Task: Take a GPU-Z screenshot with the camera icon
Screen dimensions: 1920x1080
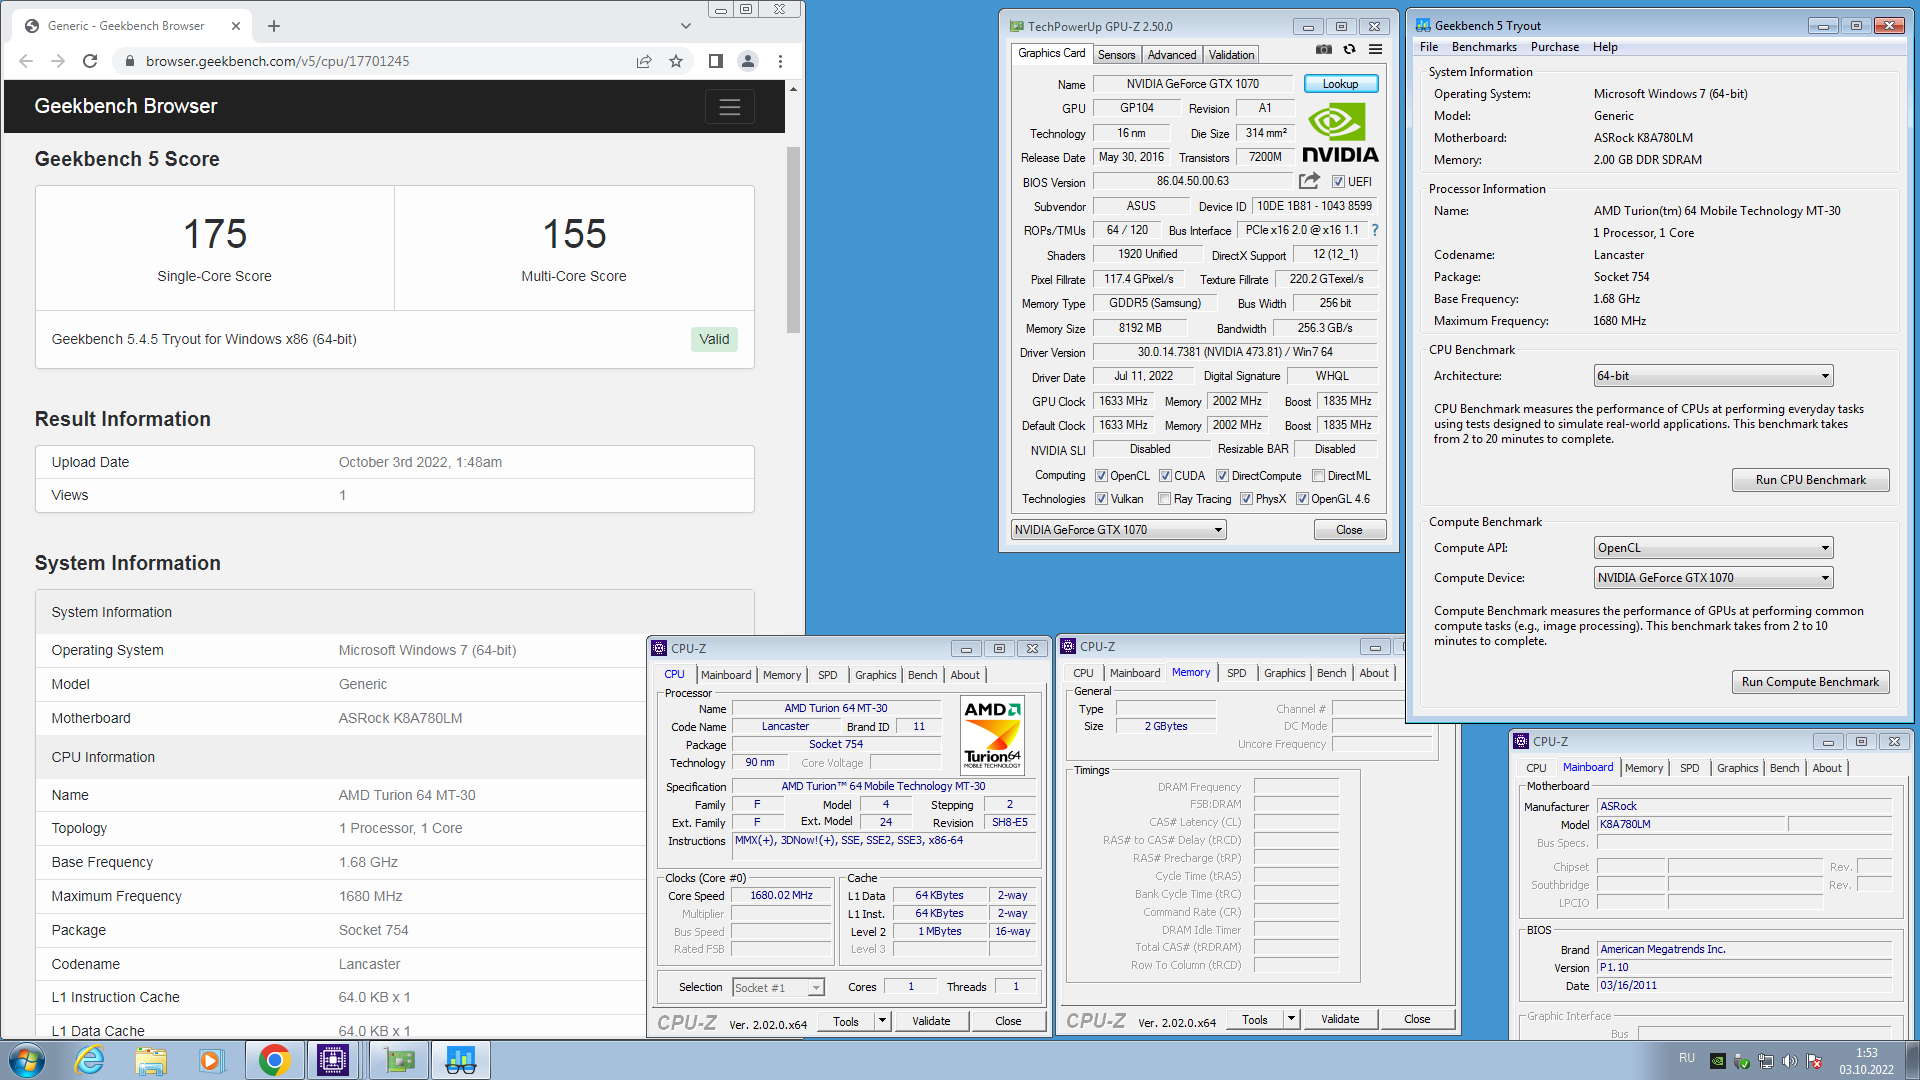Action: pos(1324,50)
